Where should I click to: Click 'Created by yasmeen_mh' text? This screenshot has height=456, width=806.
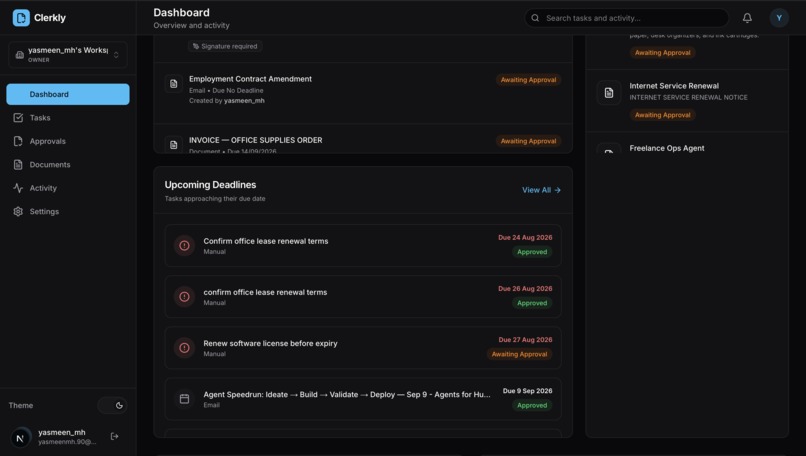pyautogui.click(x=227, y=101)
